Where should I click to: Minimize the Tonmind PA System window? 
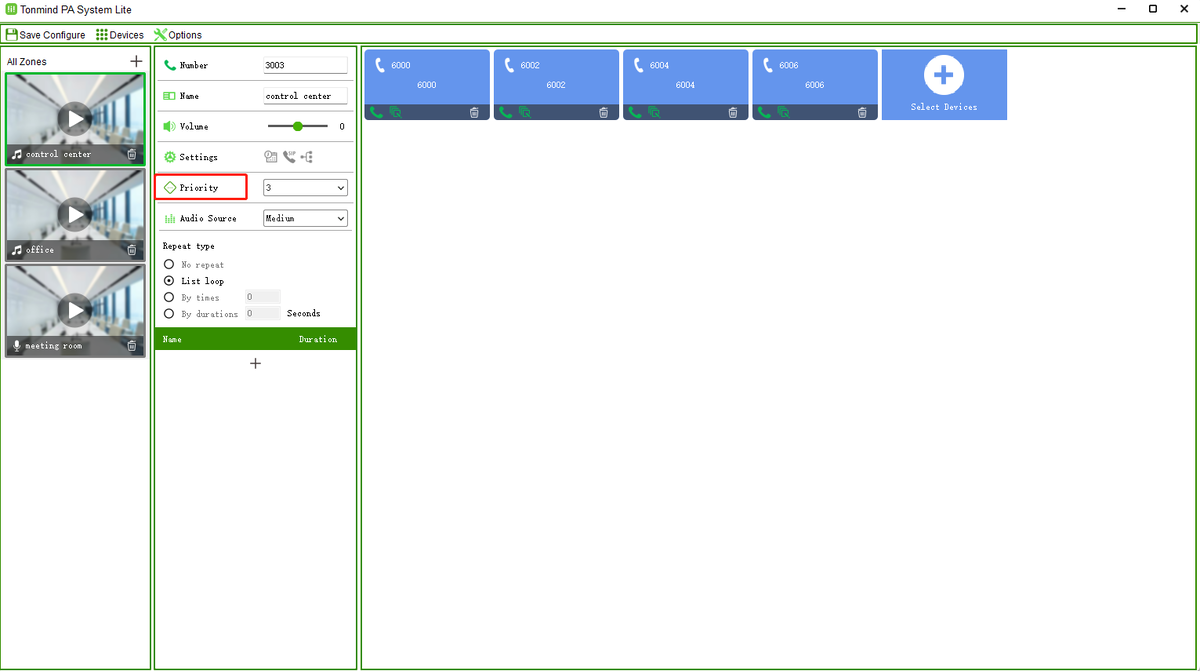tap(1120, 9)
